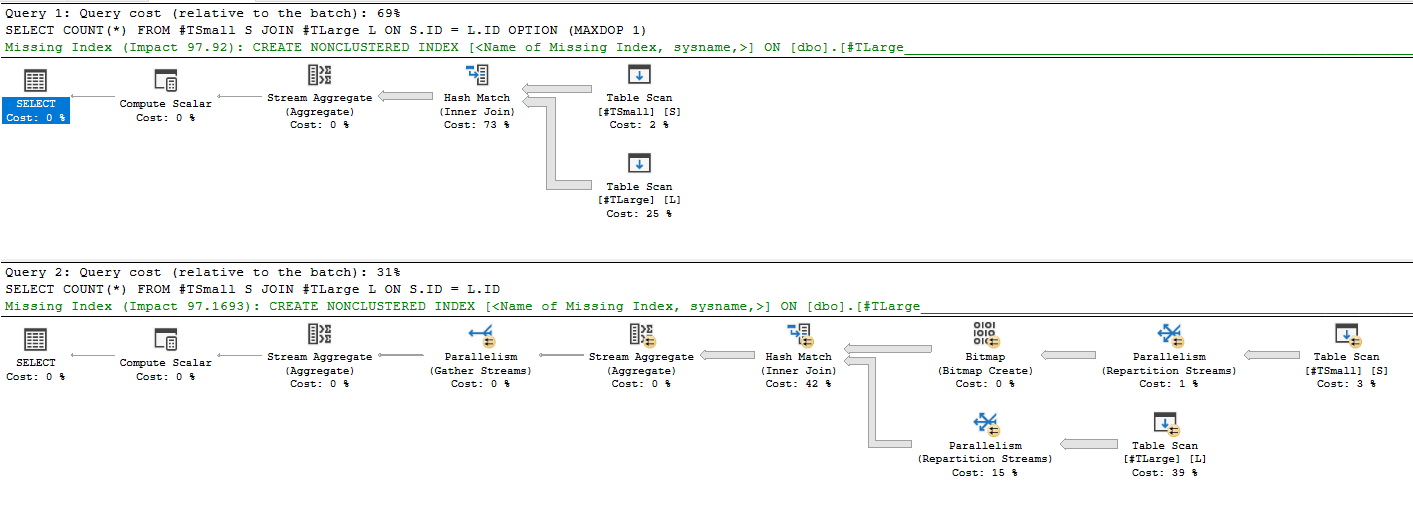
Task: Click Table Scan of #TSmall costing 2%
Action: point(639,96)
